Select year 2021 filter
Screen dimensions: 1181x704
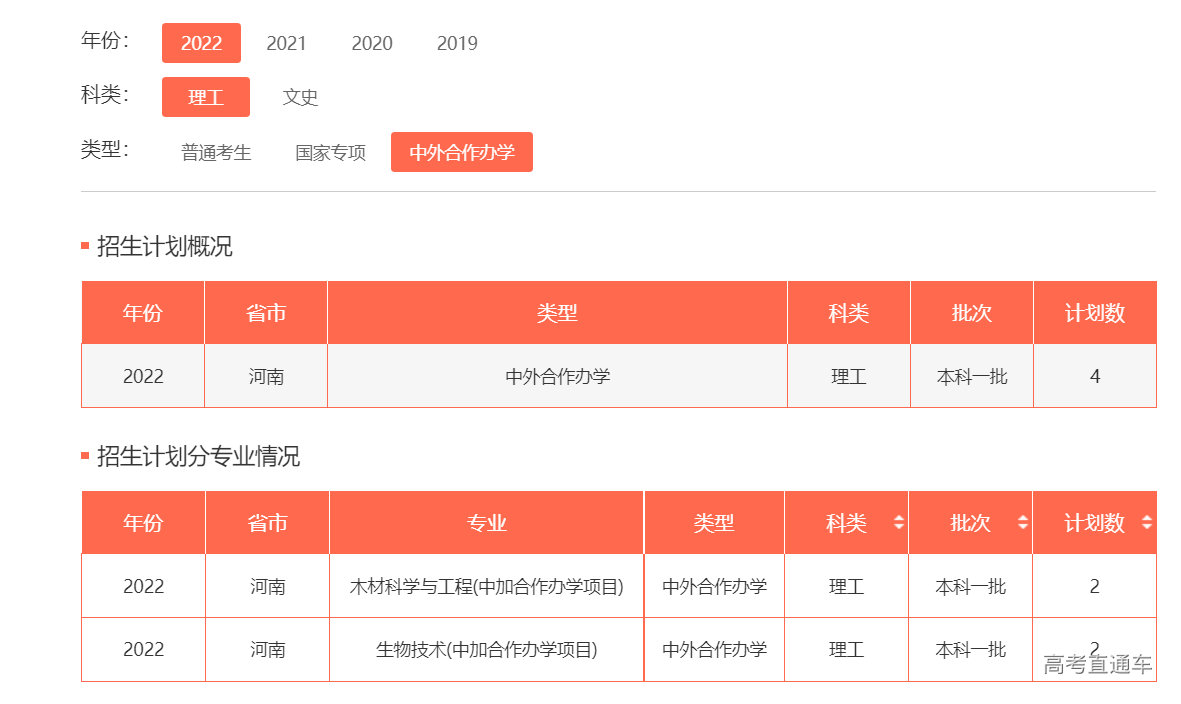(x=286, y=43)
